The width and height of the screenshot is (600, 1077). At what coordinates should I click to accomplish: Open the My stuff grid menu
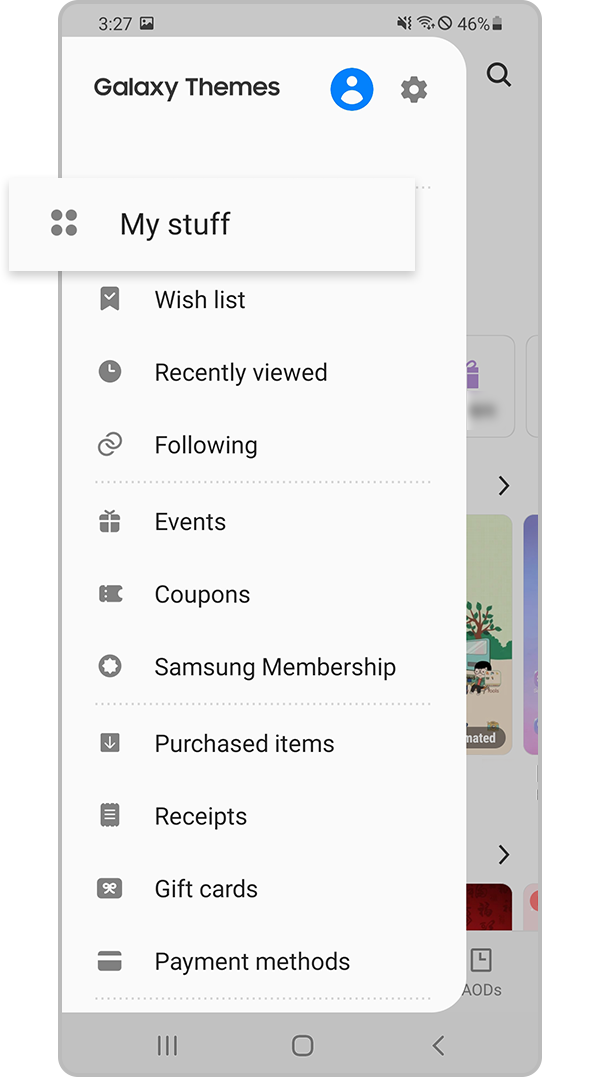tap(64, 223)
